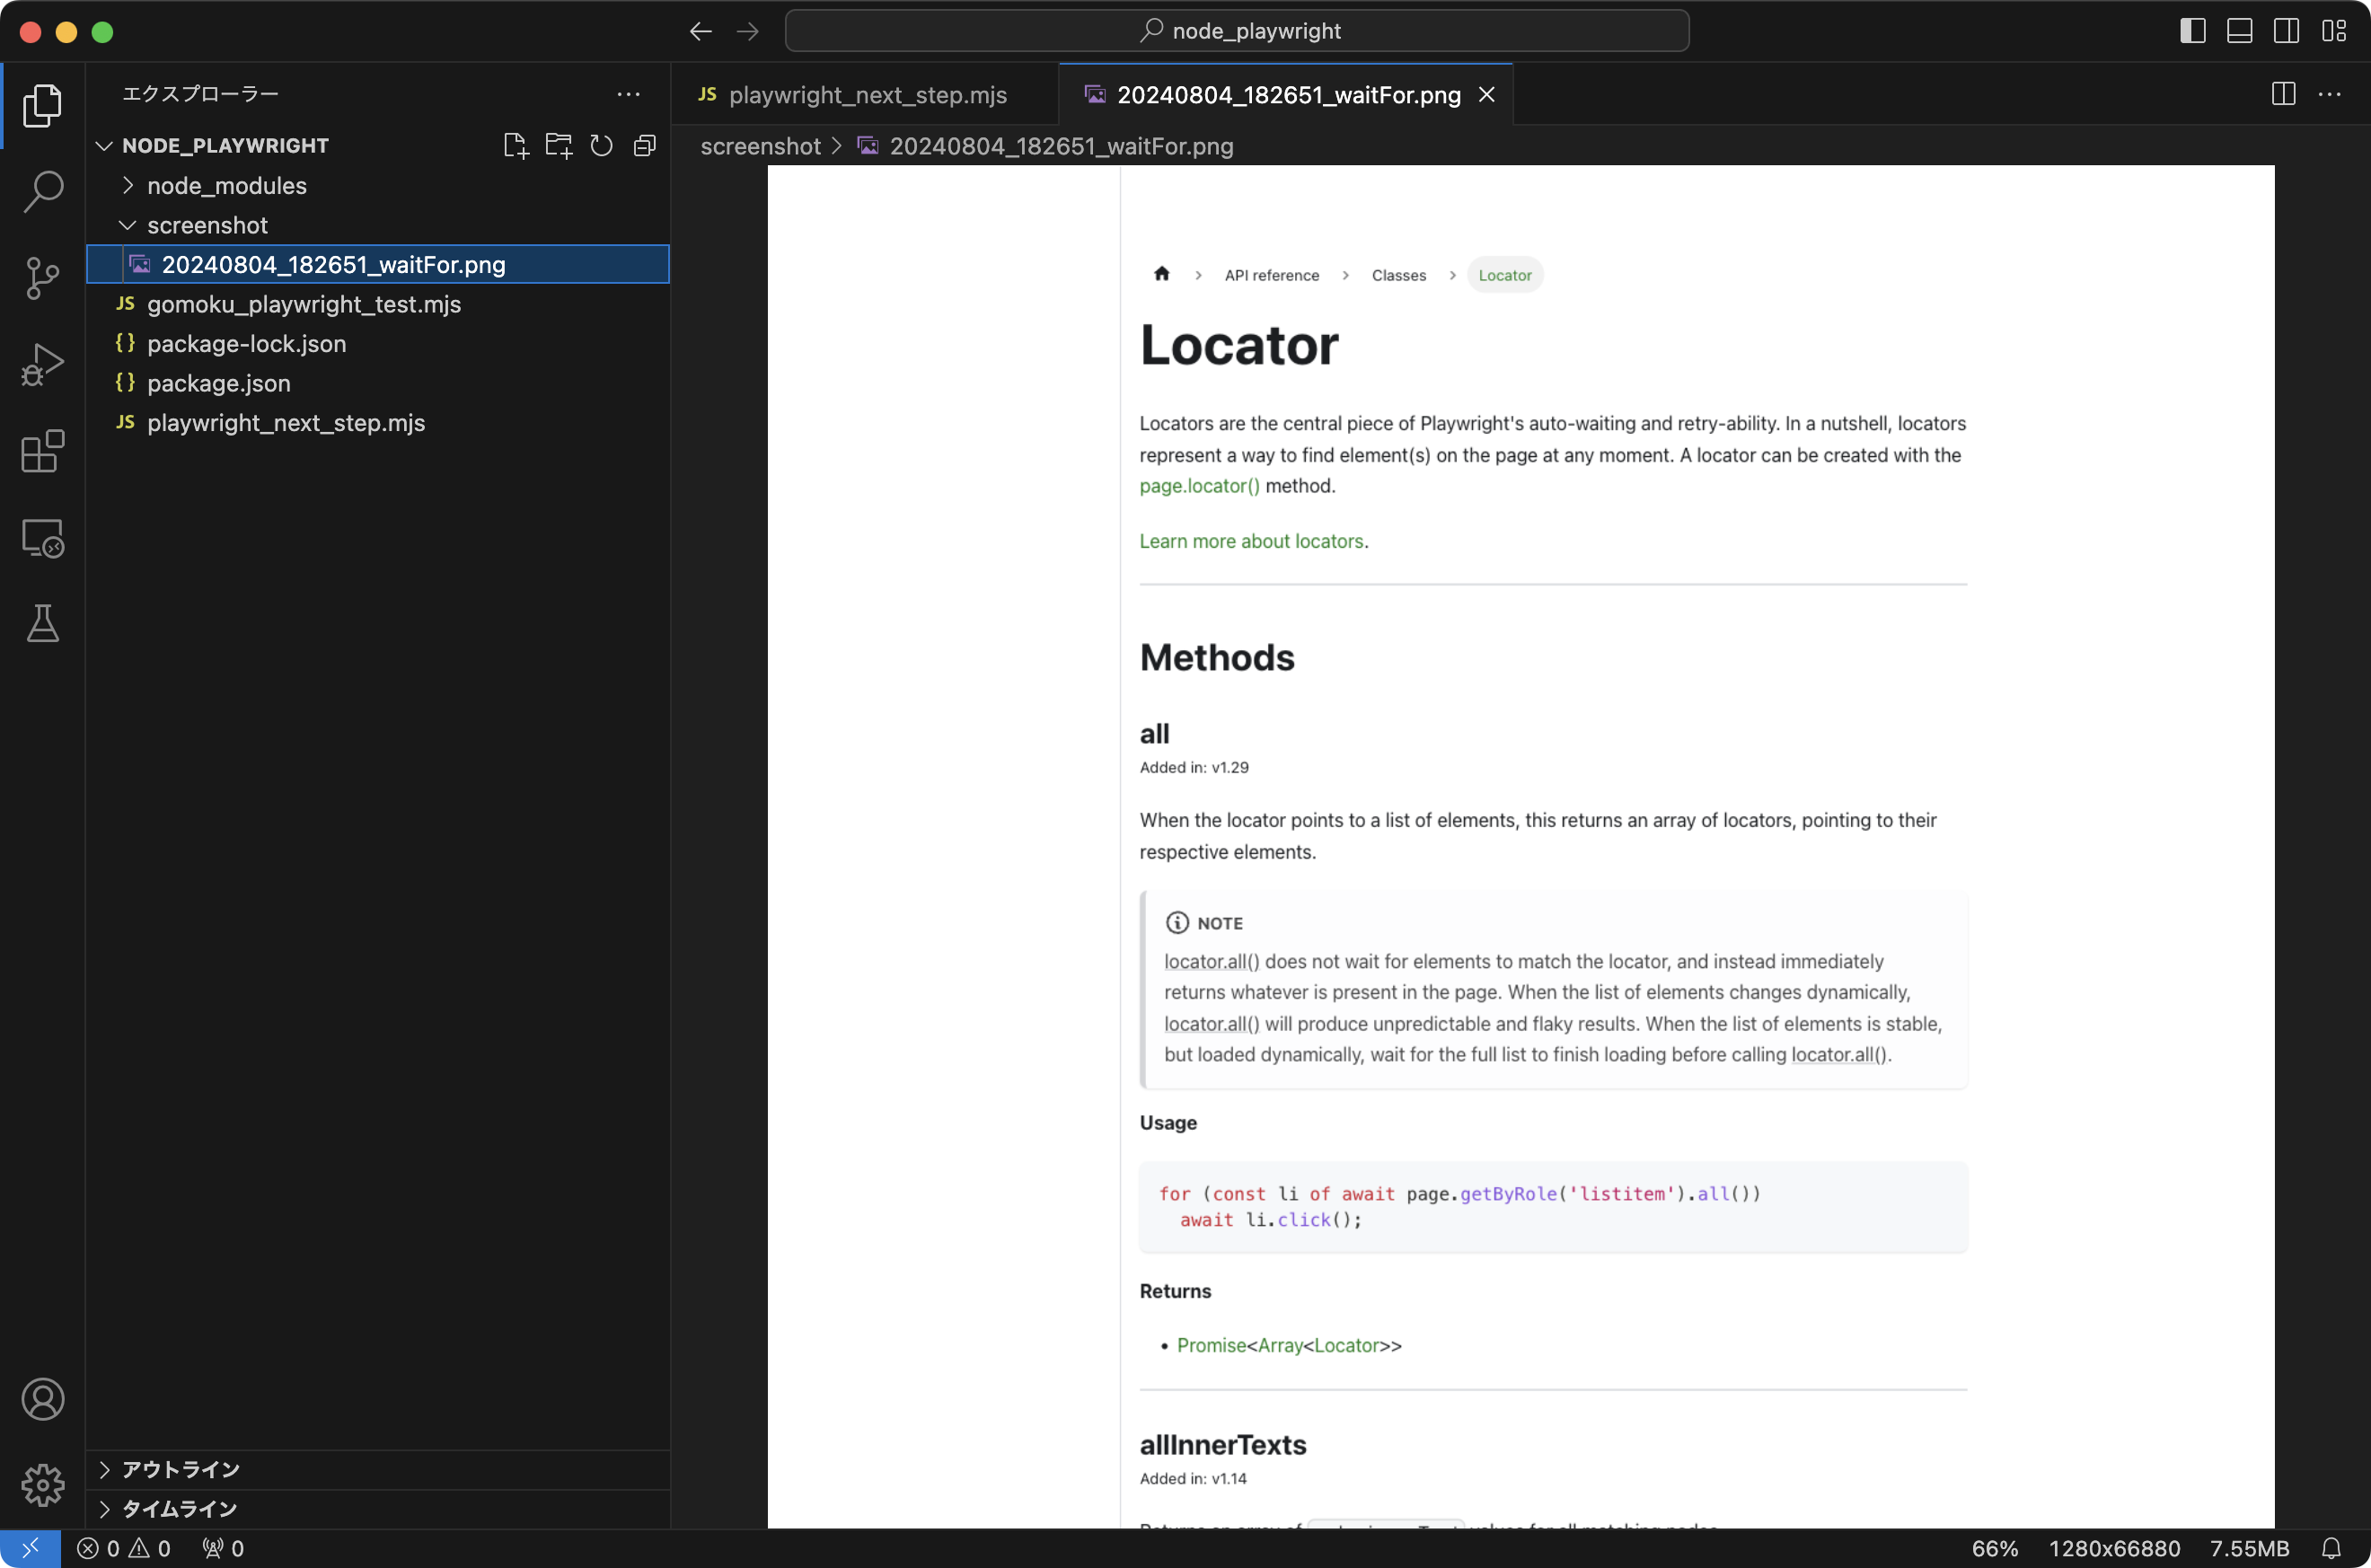Open the Source Control view
Image resolution: width=2371 pixels, height=1568 pixels.
tap(42, 278)
